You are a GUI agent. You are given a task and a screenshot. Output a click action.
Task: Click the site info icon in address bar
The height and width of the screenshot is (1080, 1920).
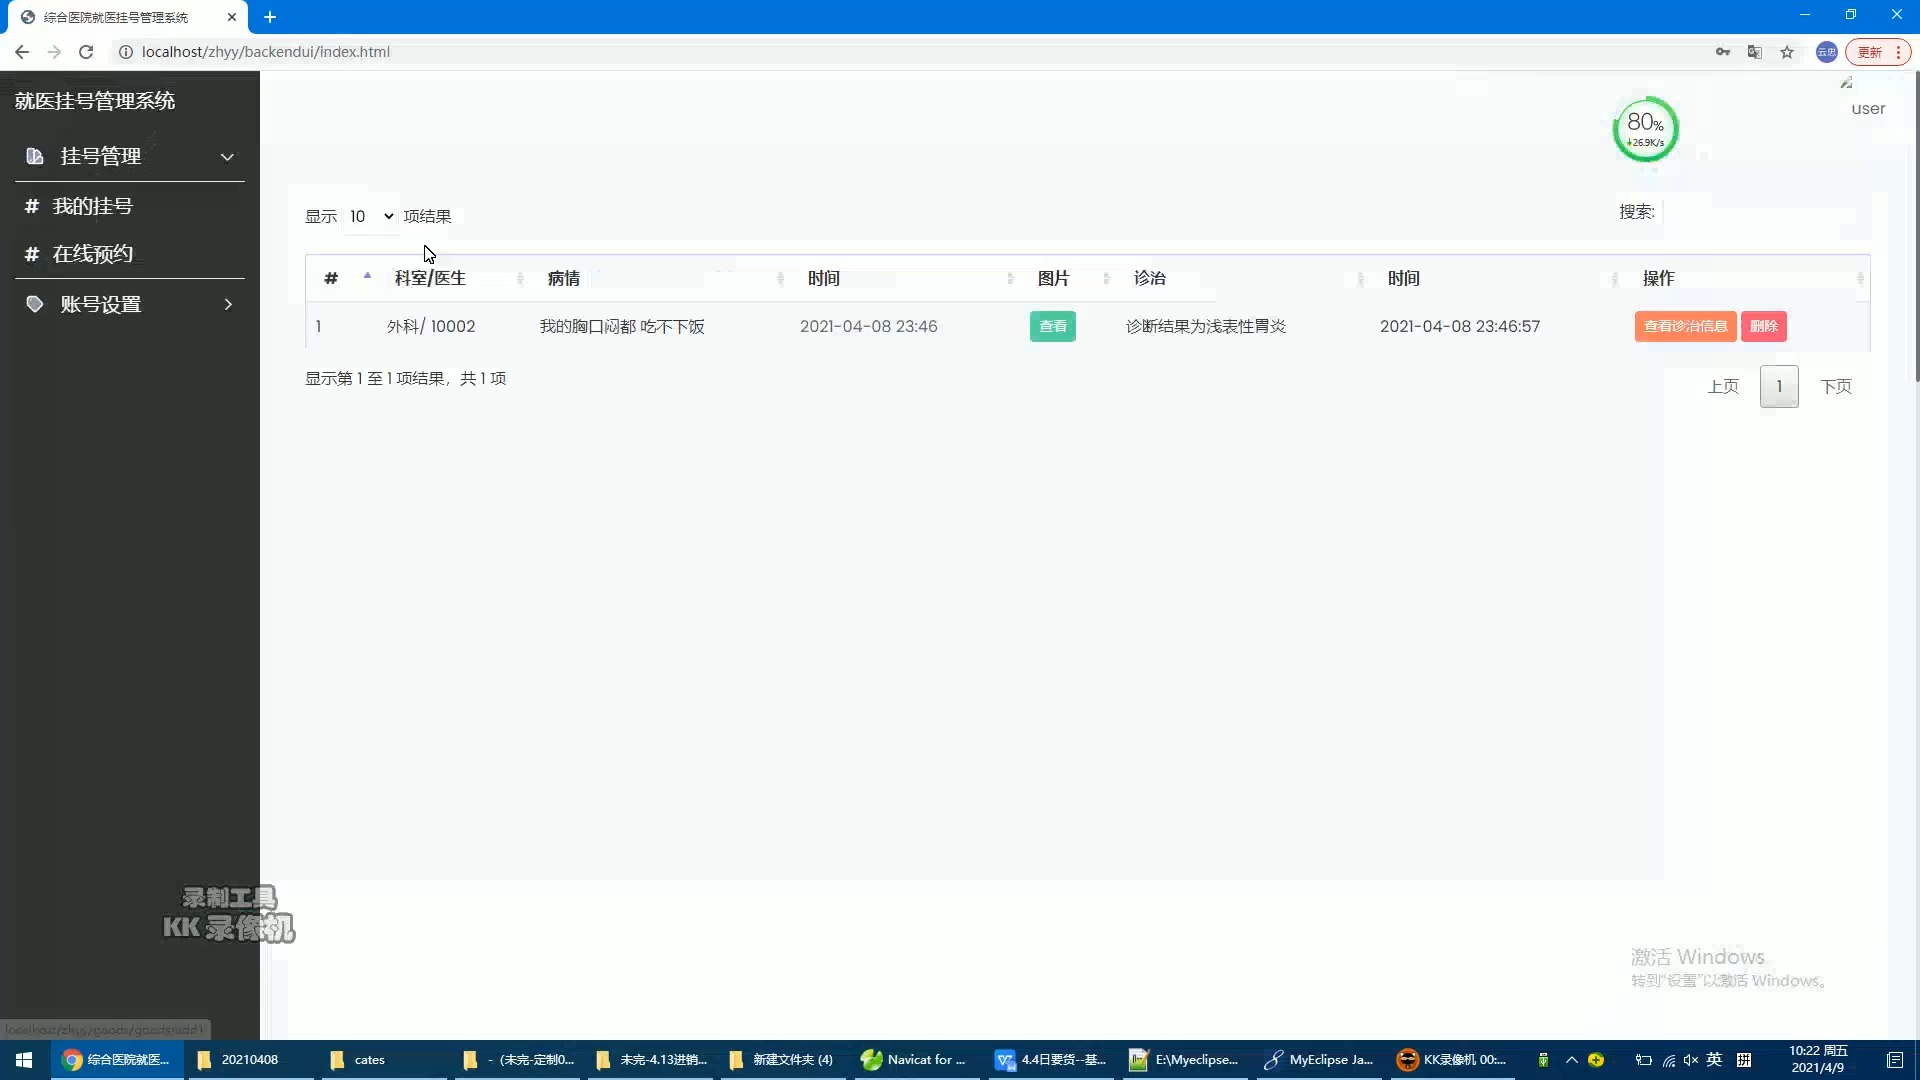click(126, 52)
